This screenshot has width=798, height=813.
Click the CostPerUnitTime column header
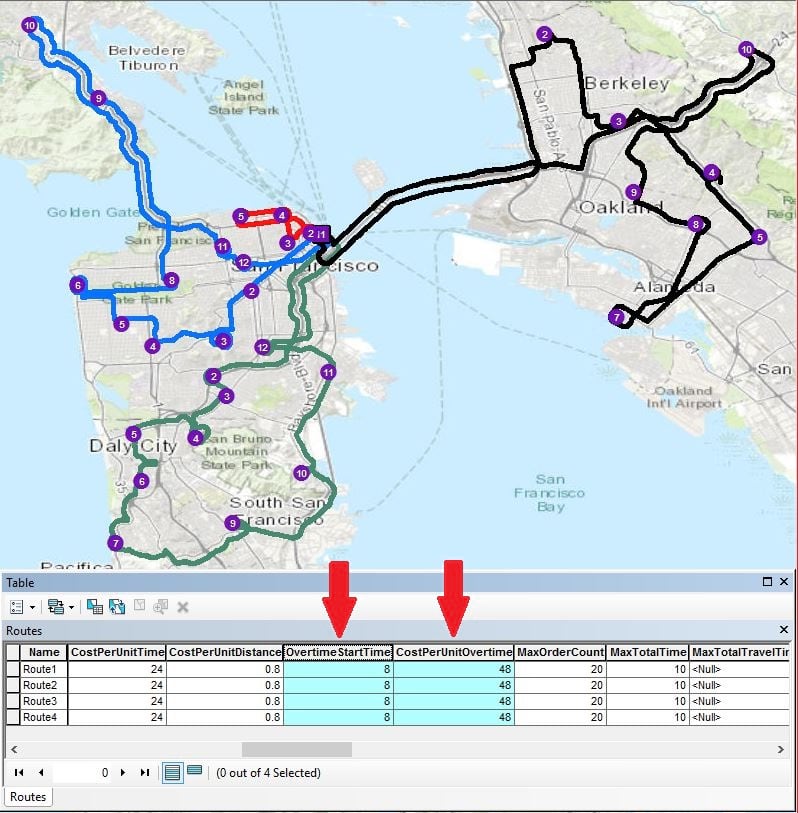[x=117, y=652]
